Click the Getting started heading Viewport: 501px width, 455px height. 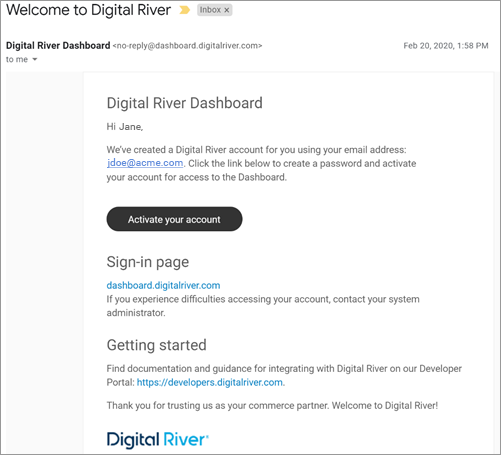(x=157, y=345)
